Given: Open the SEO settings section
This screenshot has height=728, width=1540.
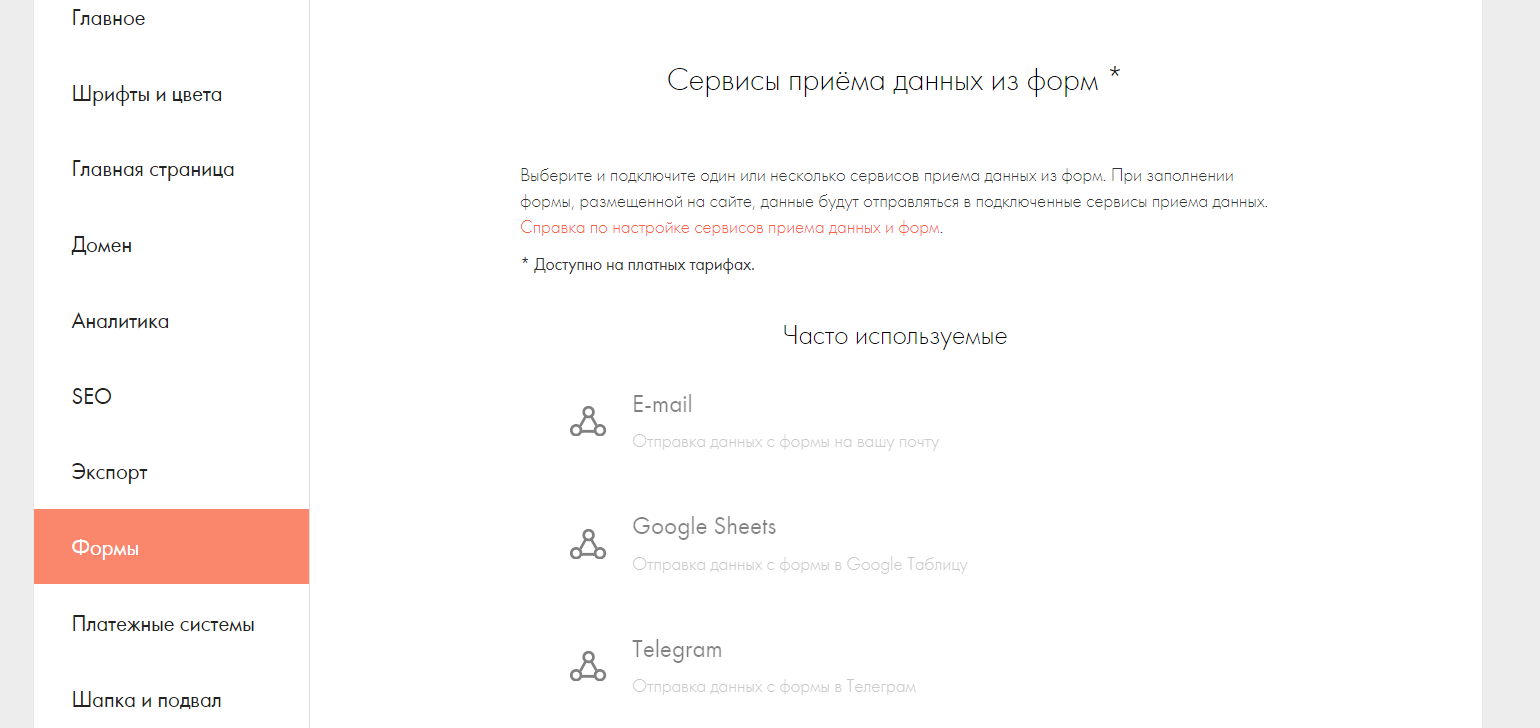Looking at the screenshot, I should pos(92,396).
